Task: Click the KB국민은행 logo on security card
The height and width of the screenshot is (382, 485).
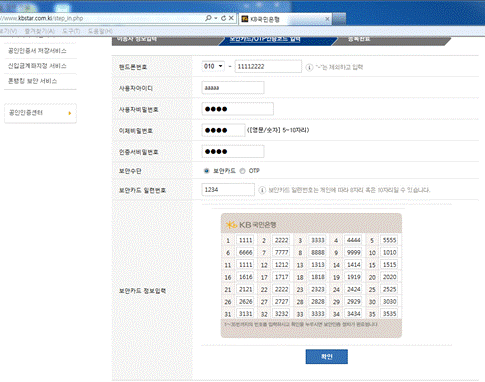Action: pos(251,225)
